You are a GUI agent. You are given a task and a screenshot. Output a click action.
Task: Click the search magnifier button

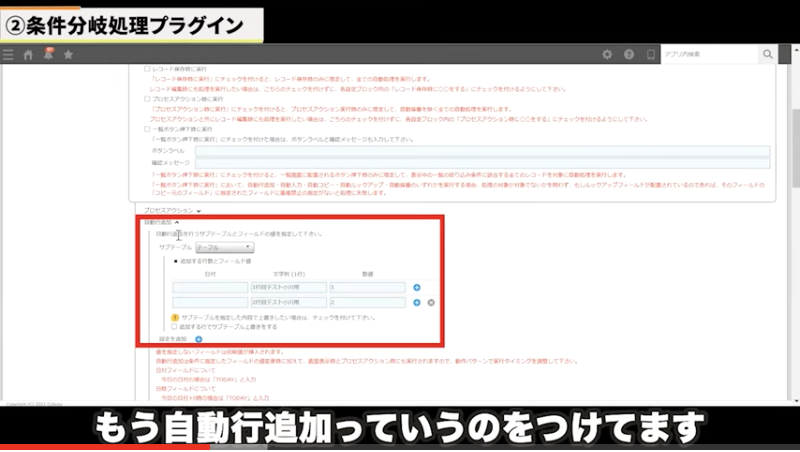click(768, 54)
